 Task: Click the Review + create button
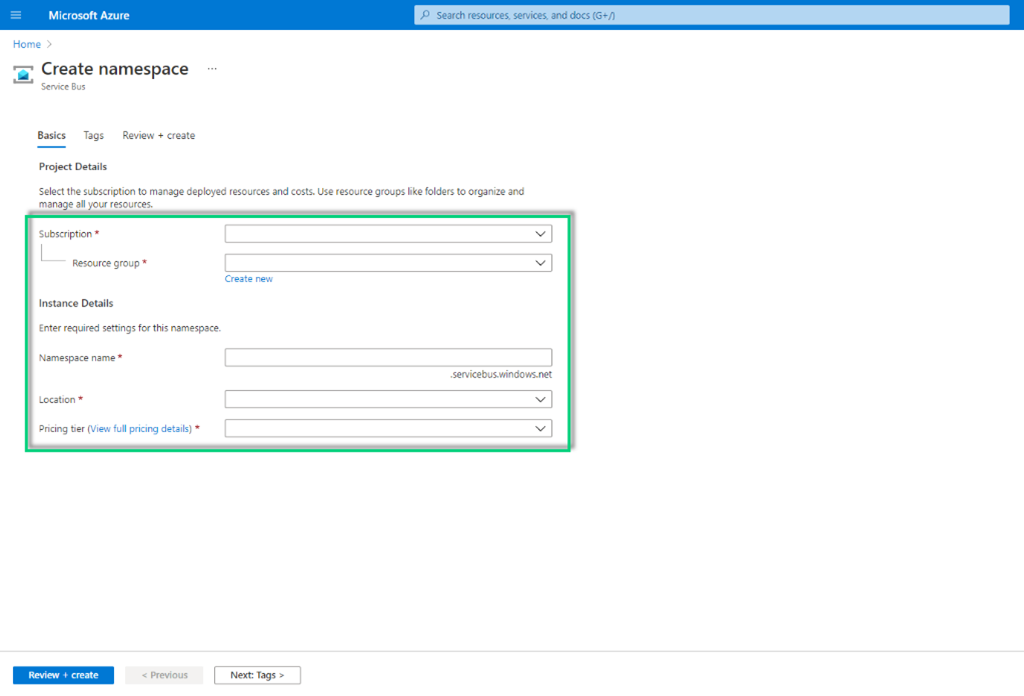click(63, 675)
